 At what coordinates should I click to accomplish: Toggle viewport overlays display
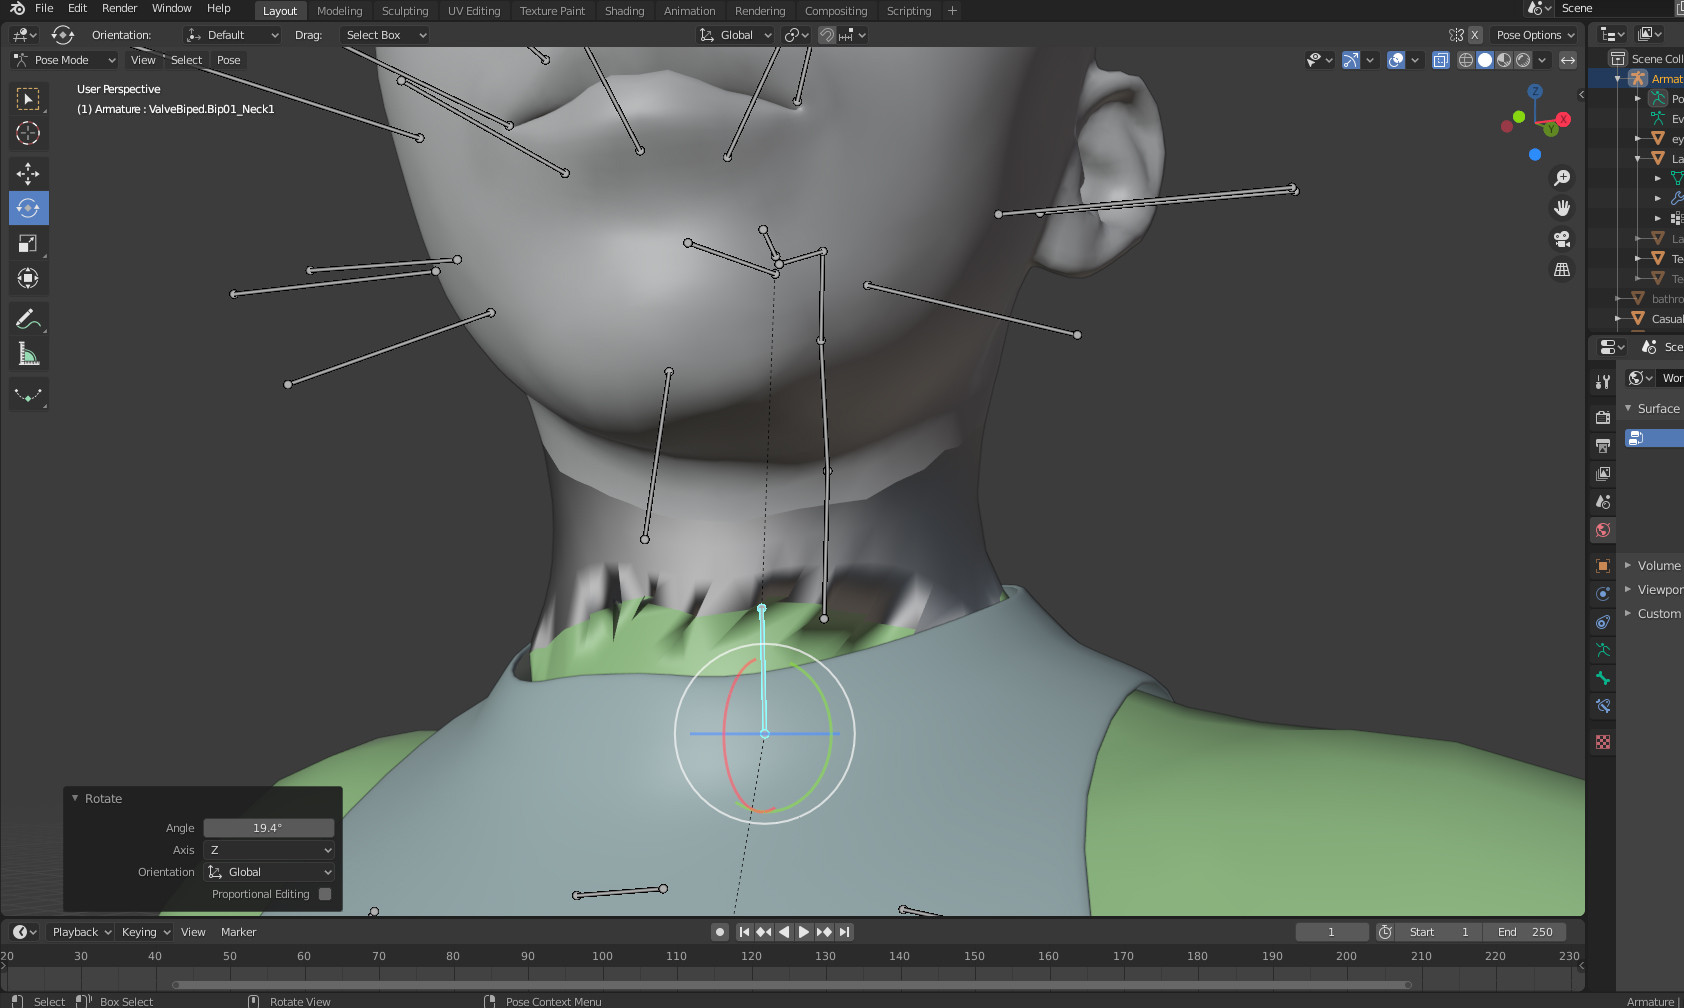point(1396,60)
